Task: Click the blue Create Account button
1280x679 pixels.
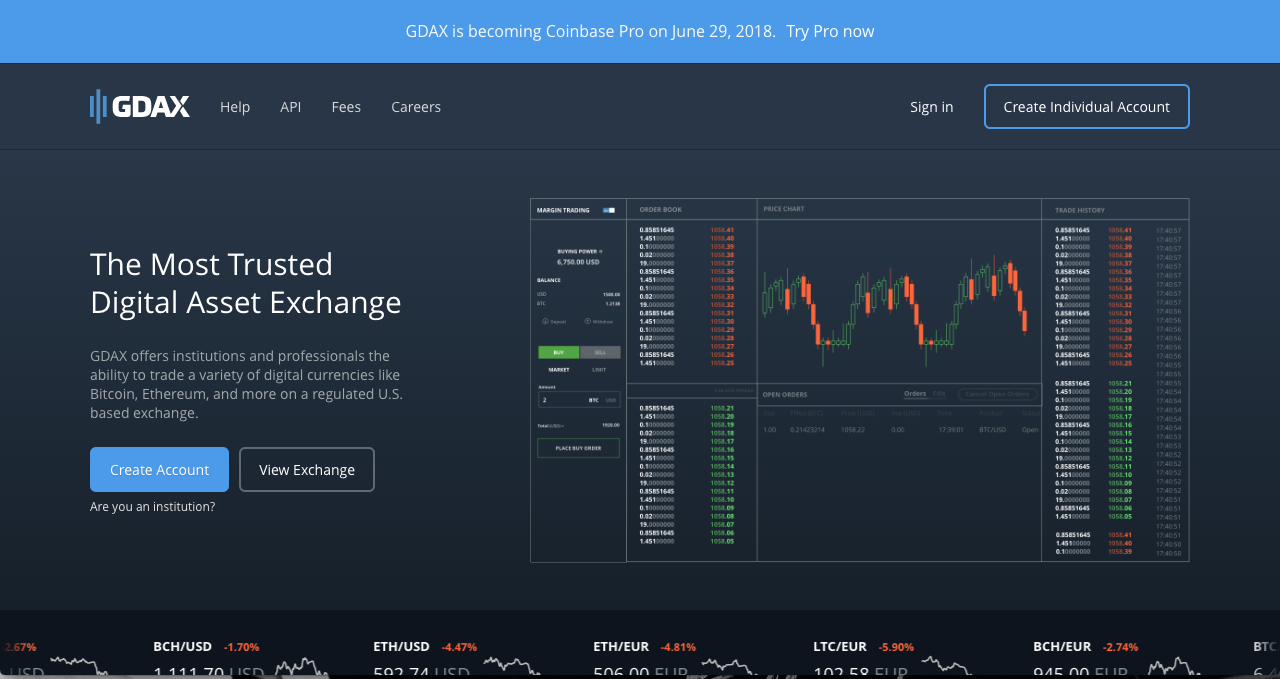Action: point(159,469)
